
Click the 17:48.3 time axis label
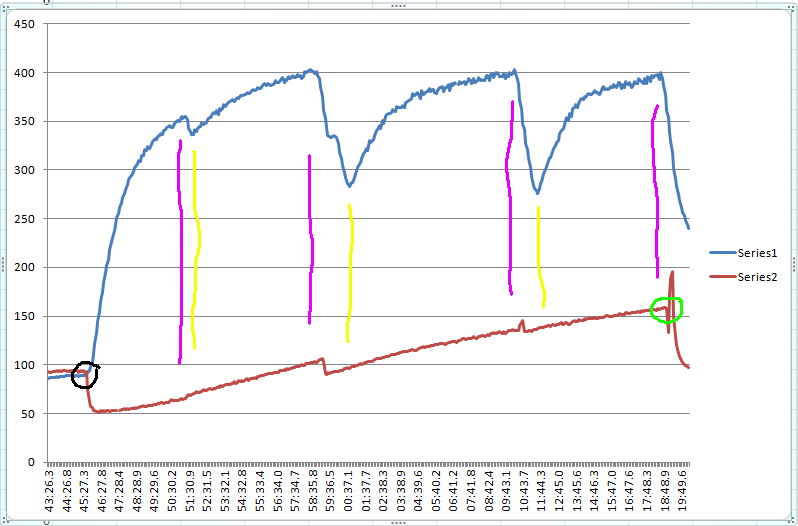coord(647,490)
